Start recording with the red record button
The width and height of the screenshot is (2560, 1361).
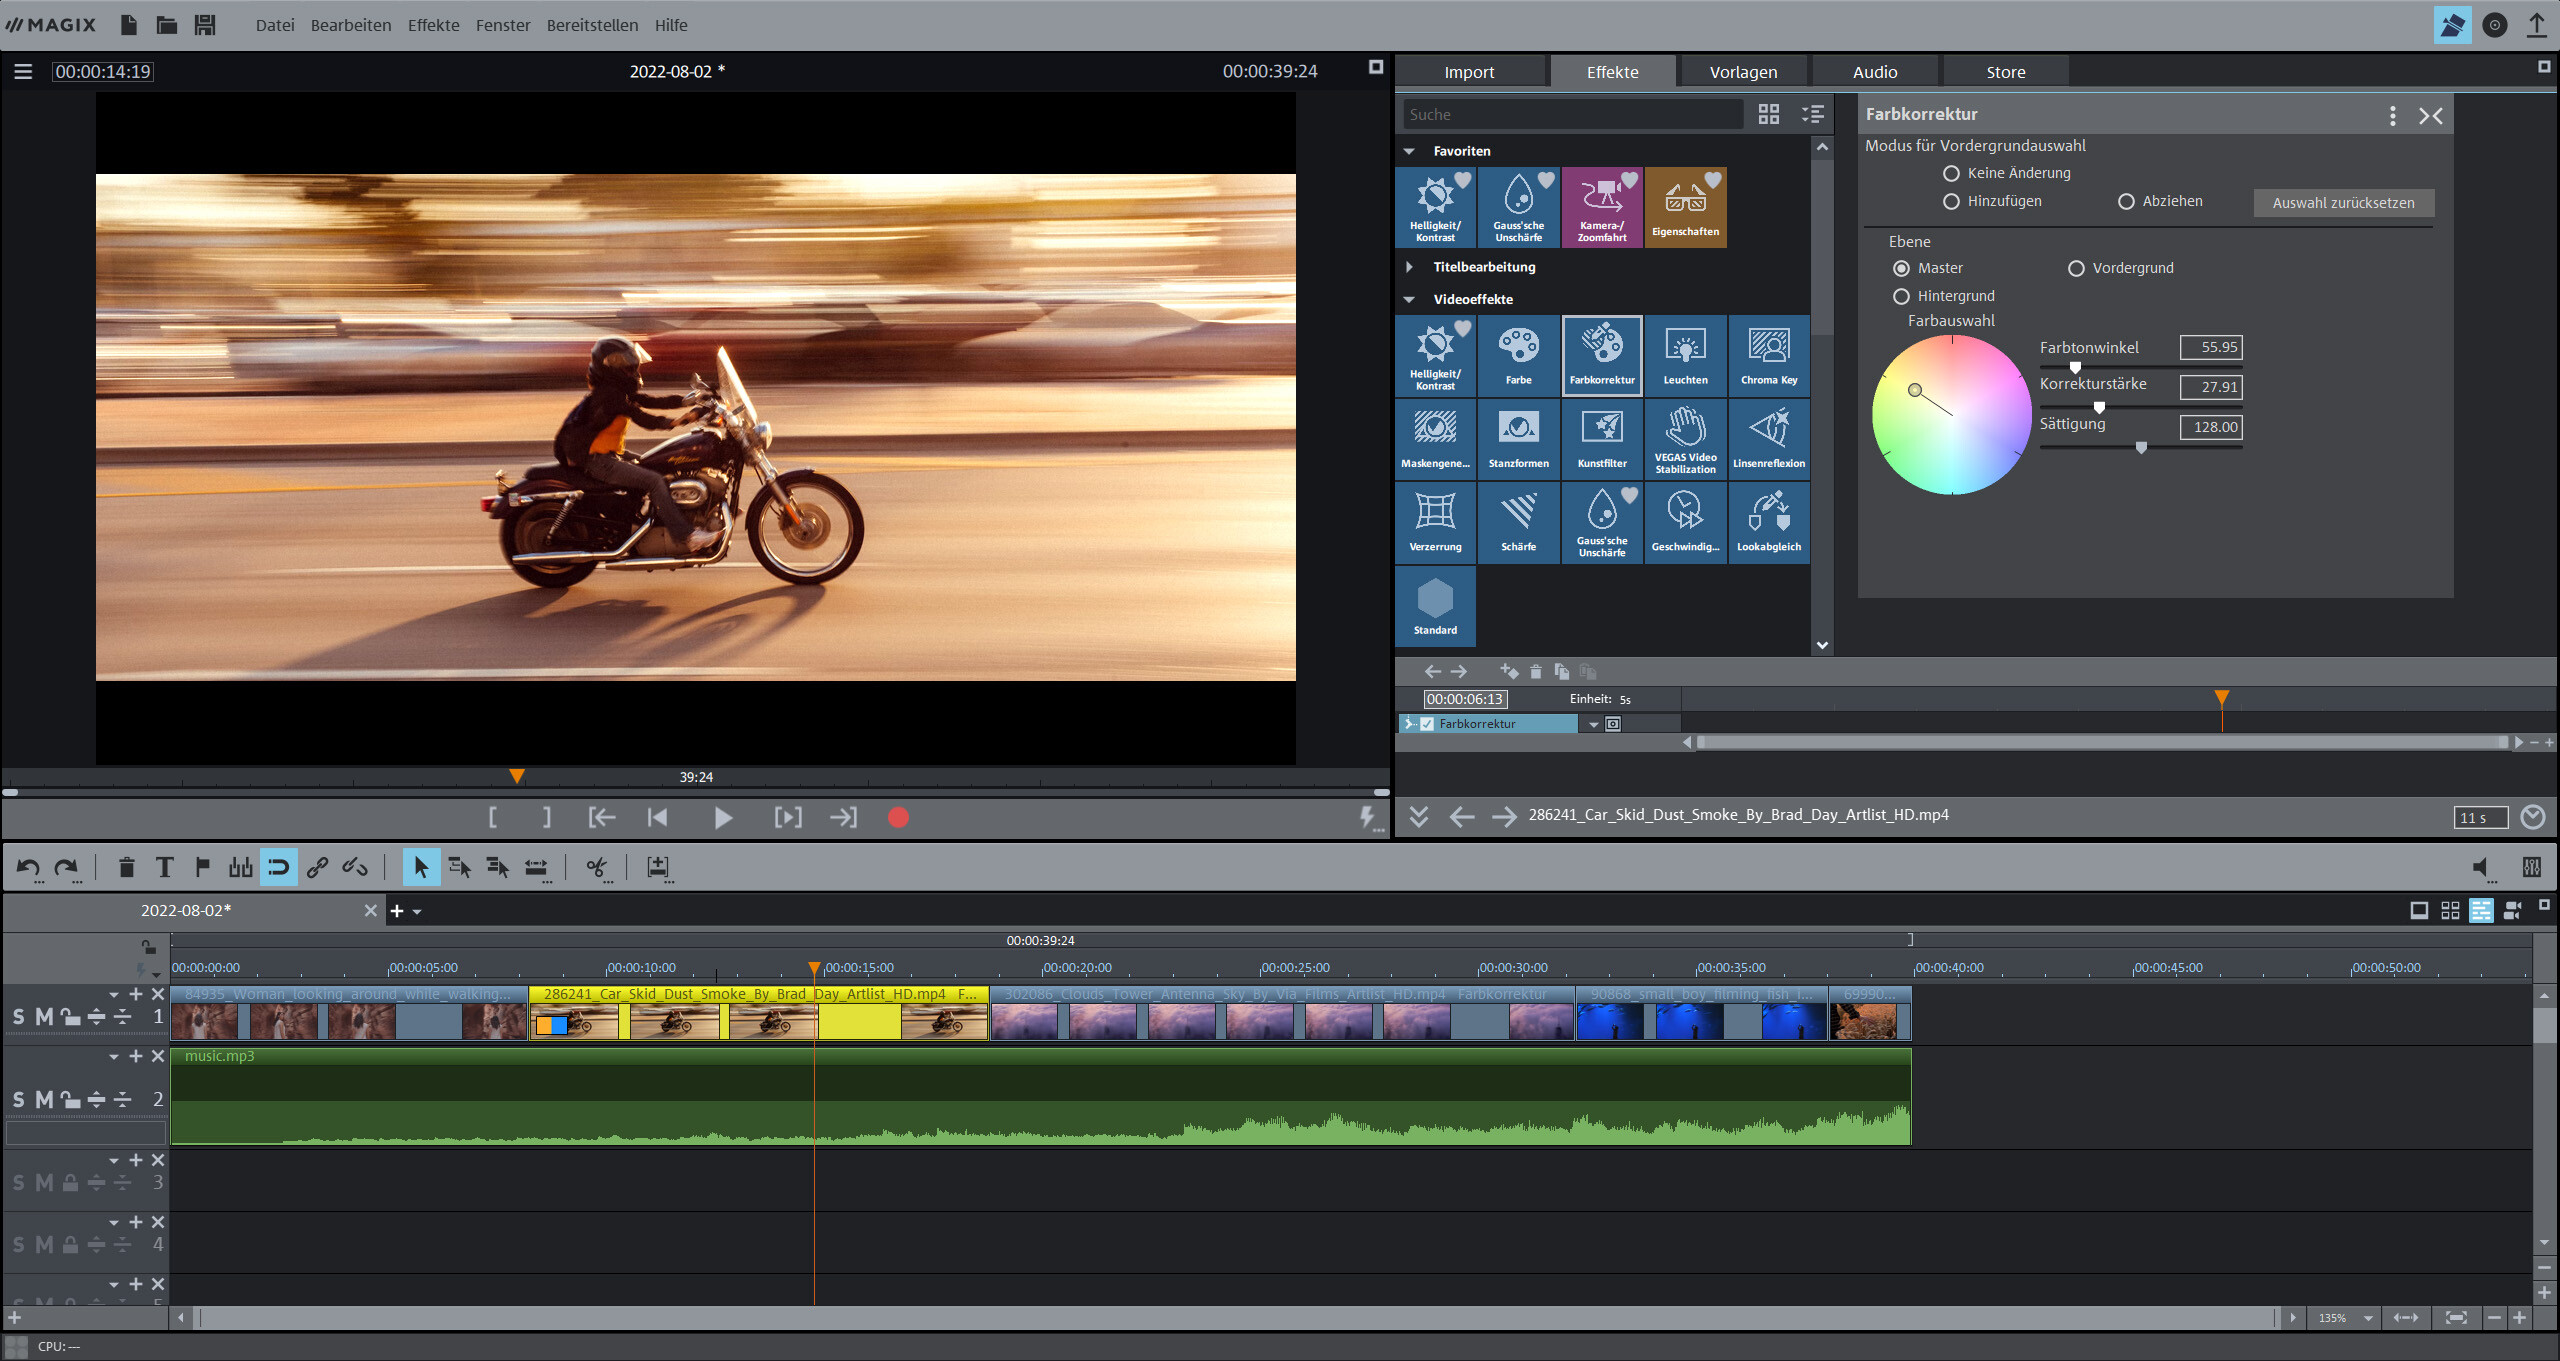tap(897, 817)
